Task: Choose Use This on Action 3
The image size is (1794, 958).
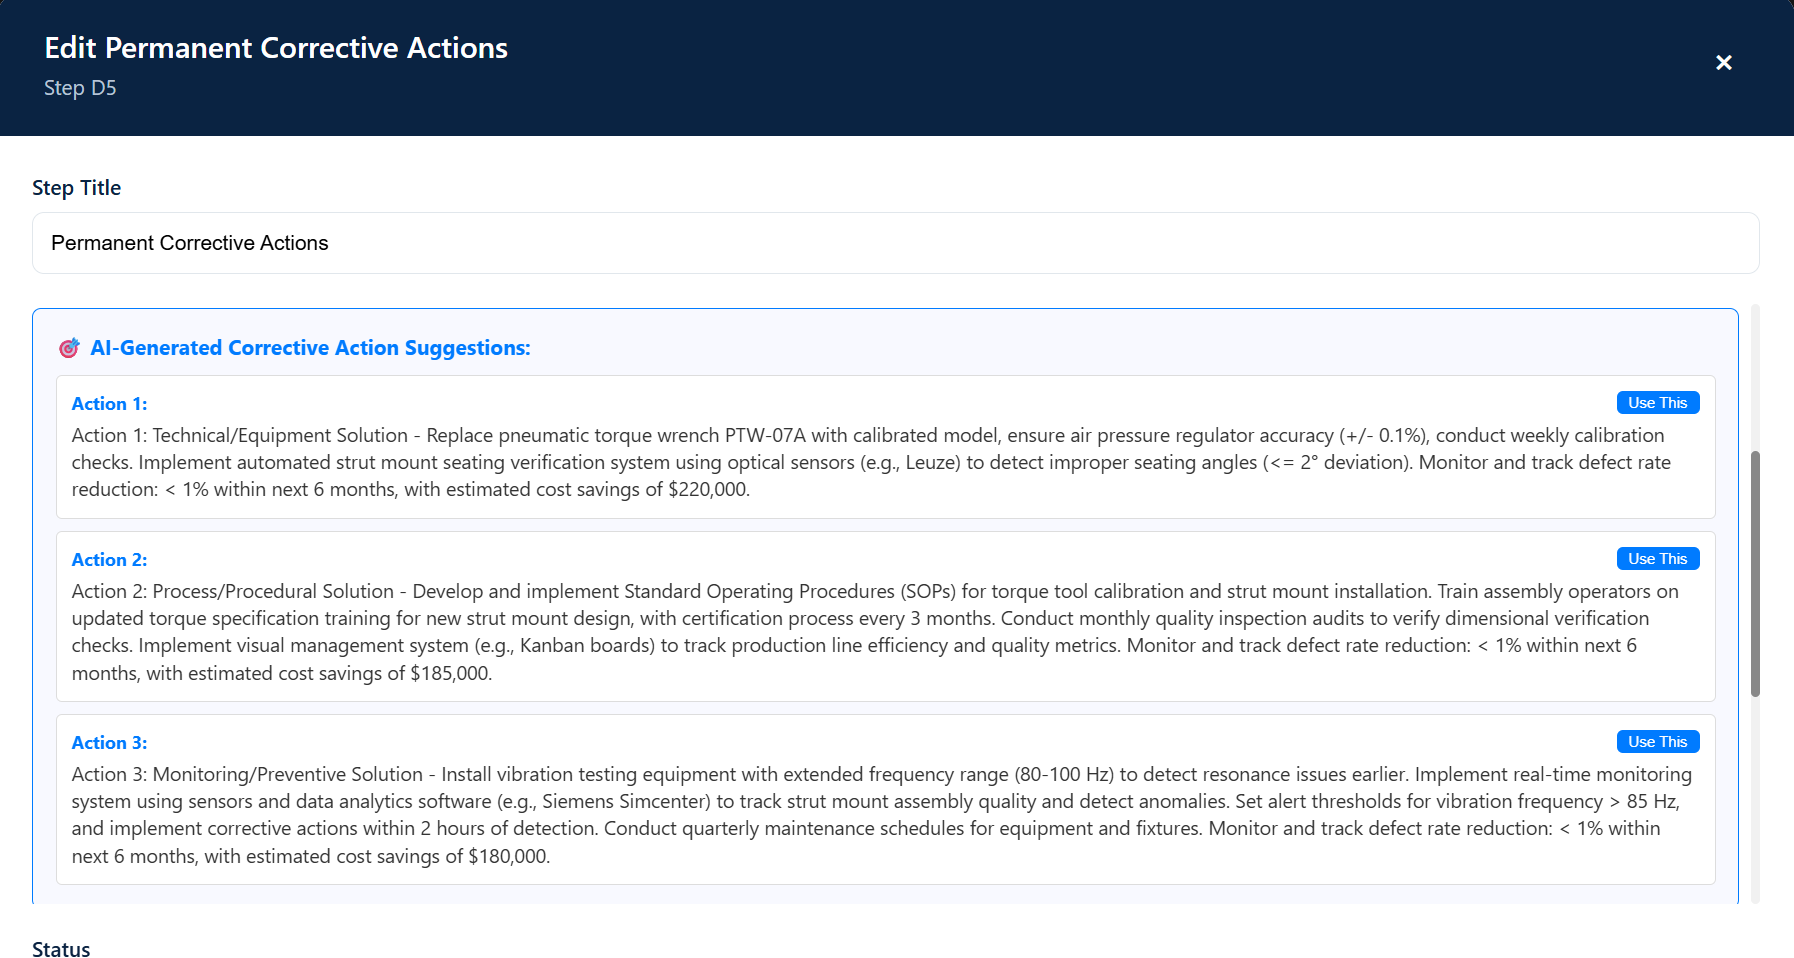Action: tap(1657, 742)
